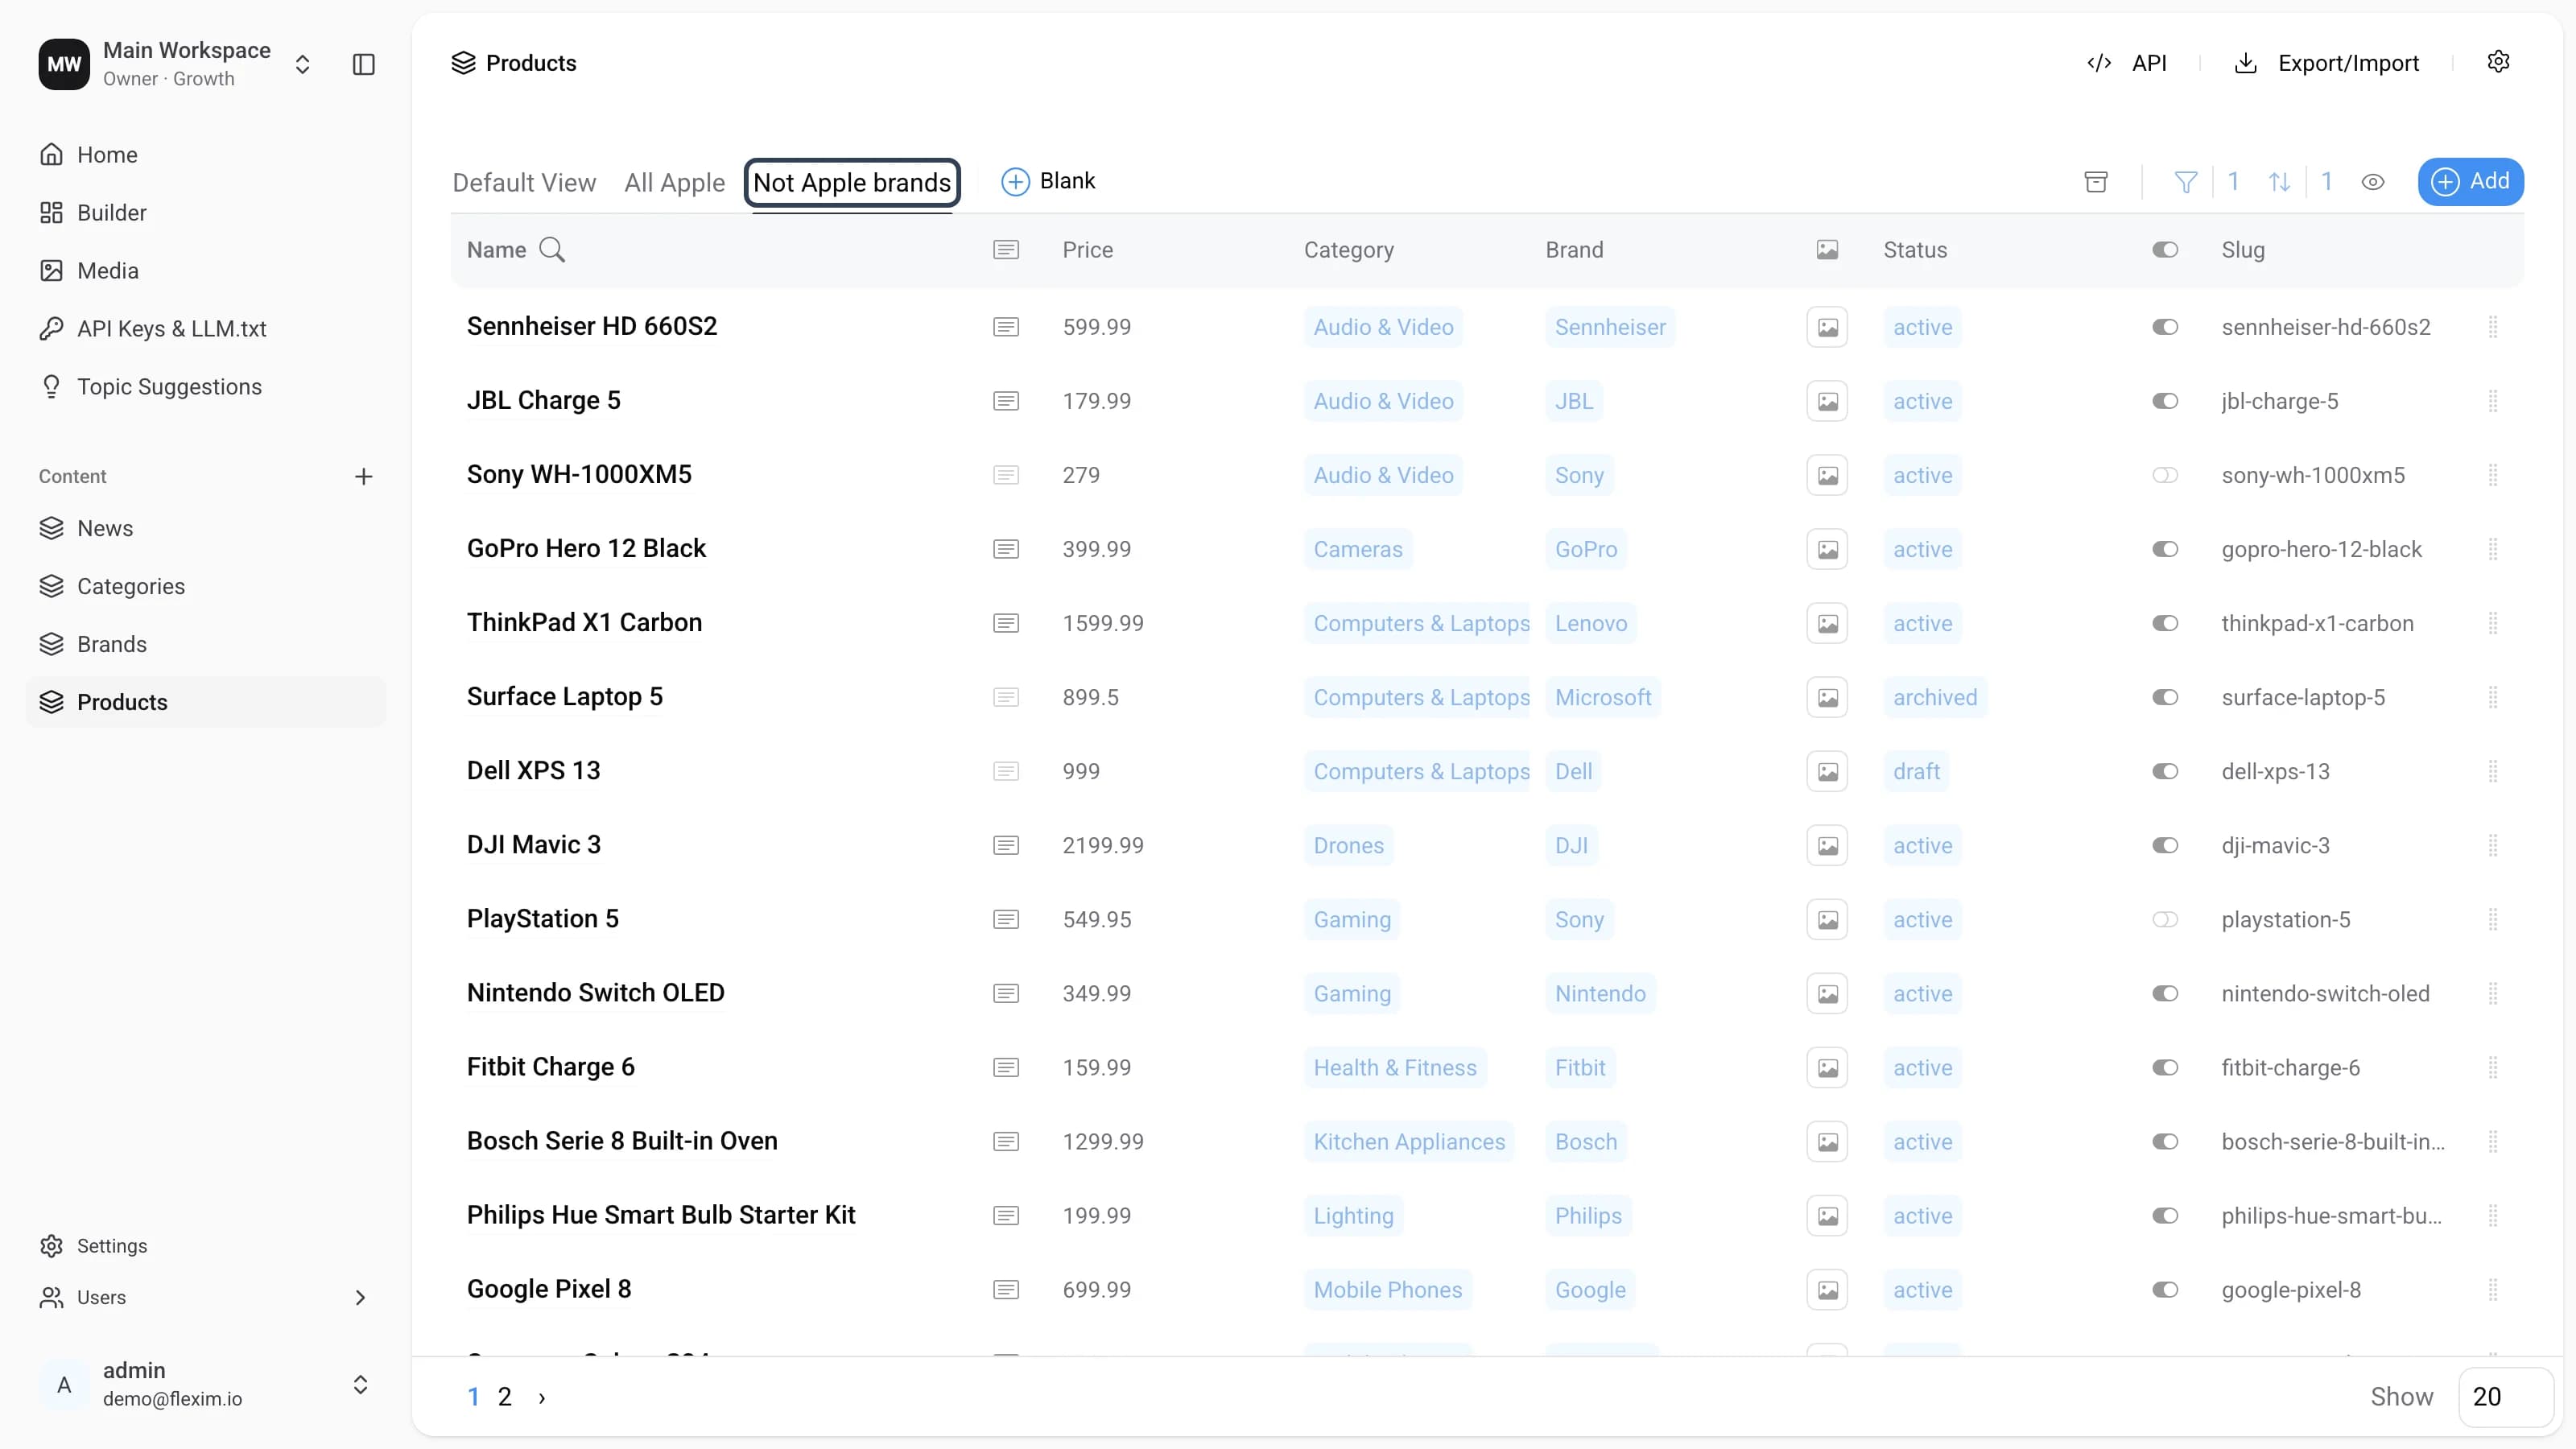
Task: Open description icon for GoPro Hero 12 Black
Action: click(x=1006, y=549)
